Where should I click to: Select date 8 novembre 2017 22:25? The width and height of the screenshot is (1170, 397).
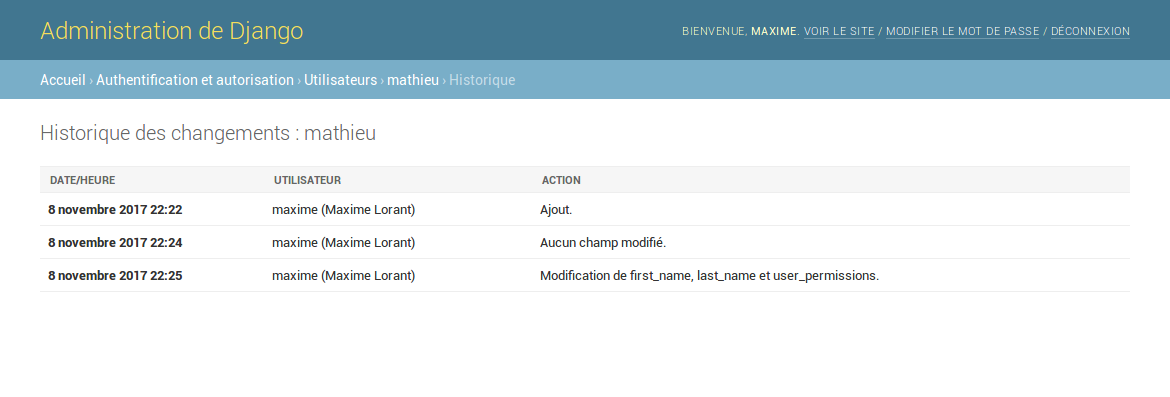click(x=116, y=275)
